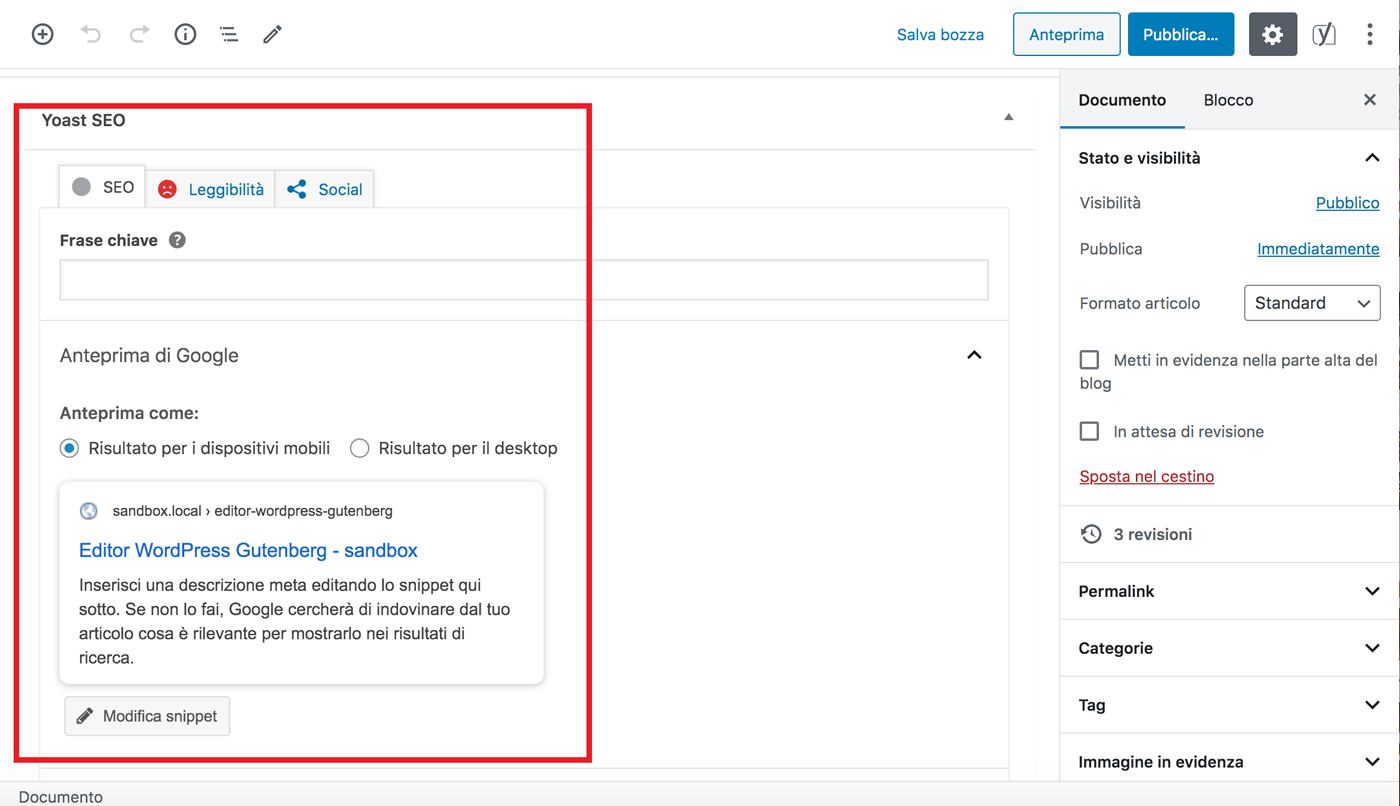Click into the Frase chiave input field
This screenshot has width=1400, height=806.
524,280
